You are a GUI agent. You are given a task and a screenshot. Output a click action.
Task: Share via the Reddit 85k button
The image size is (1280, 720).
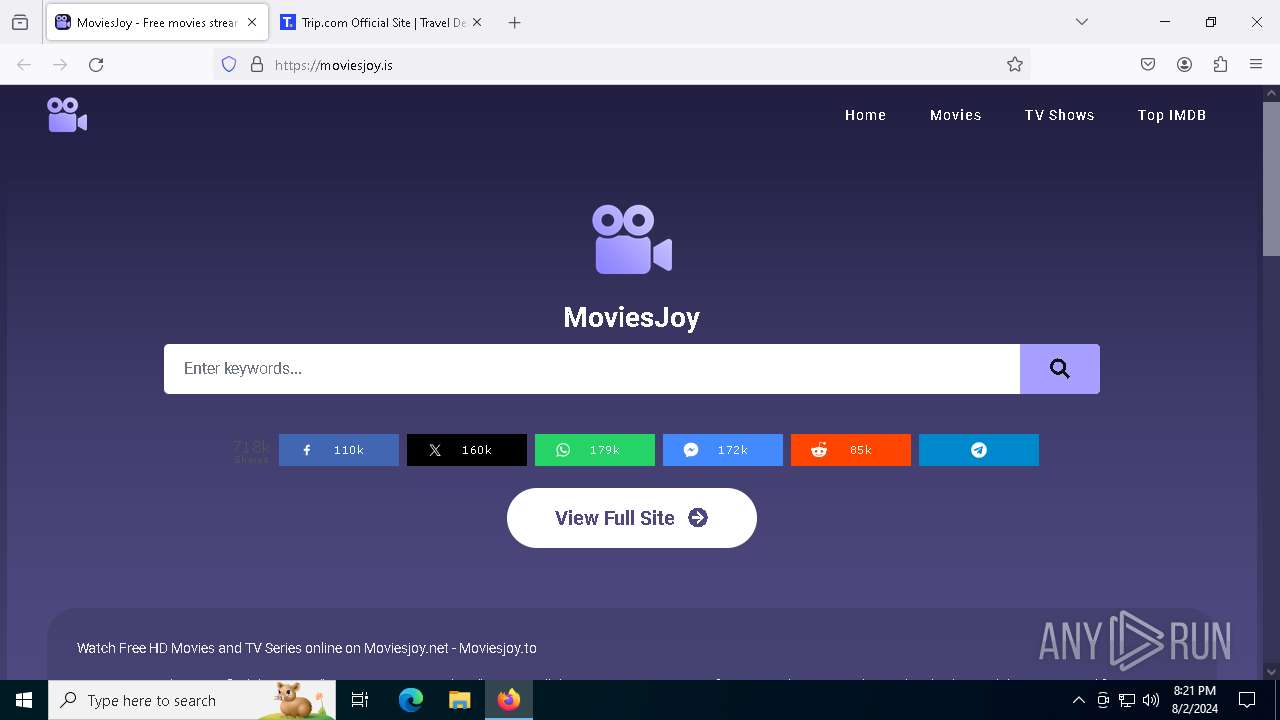[851, 450]
